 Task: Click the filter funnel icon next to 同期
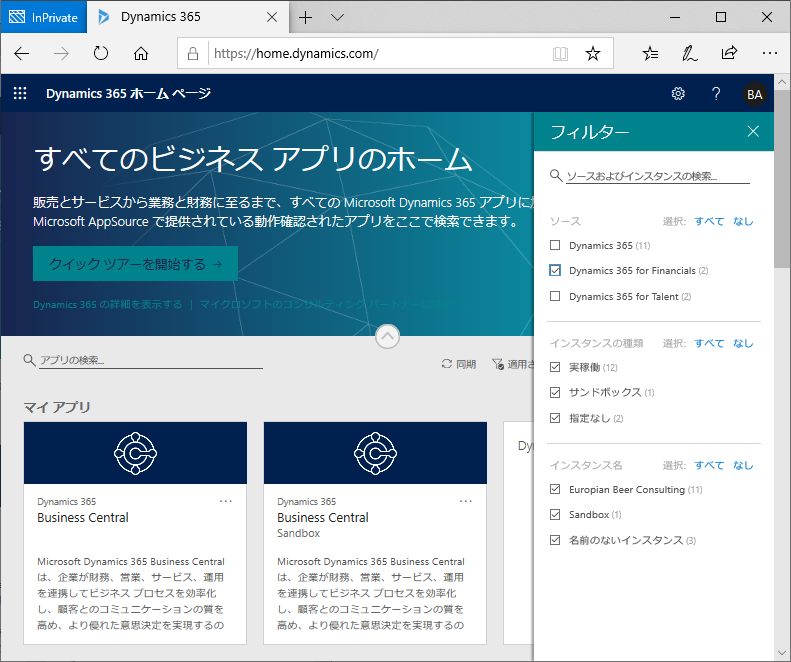(x=497, y=364)
